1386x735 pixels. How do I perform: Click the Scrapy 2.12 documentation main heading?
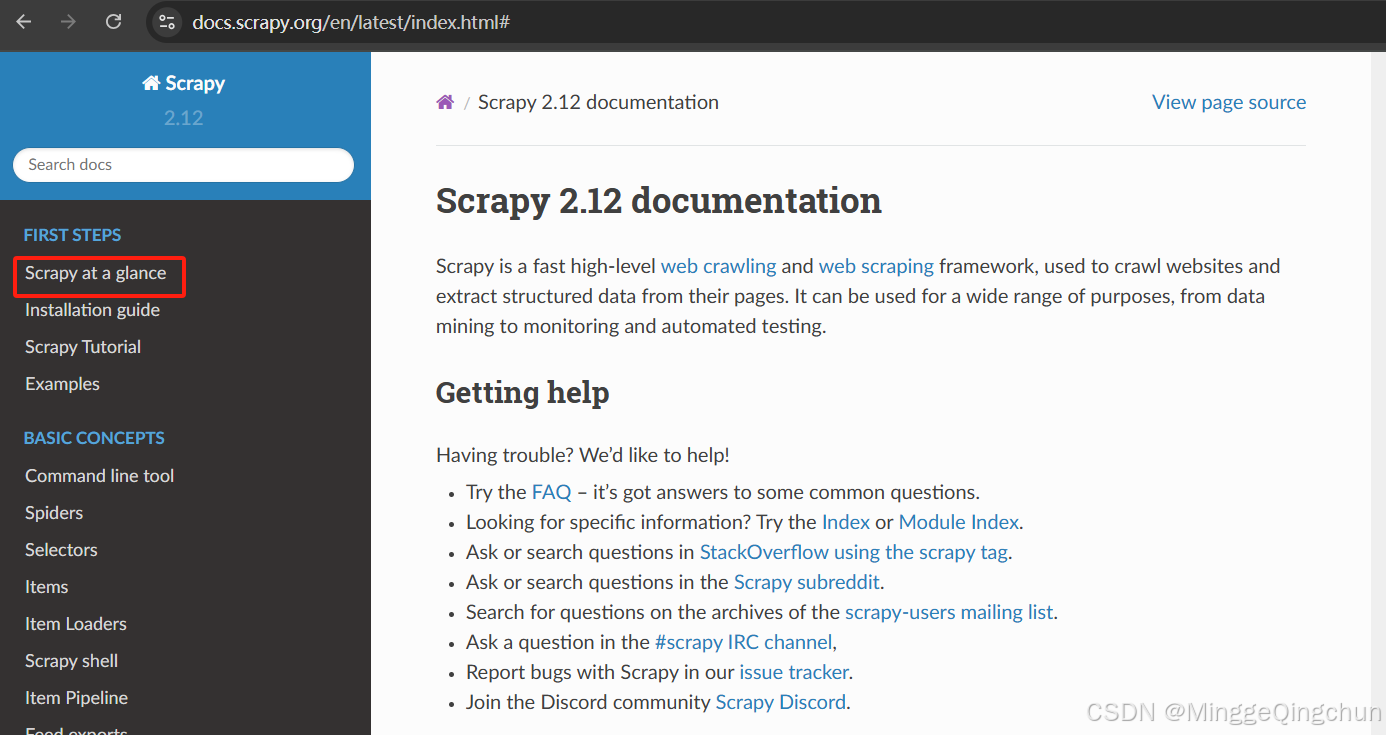(659, 200)
